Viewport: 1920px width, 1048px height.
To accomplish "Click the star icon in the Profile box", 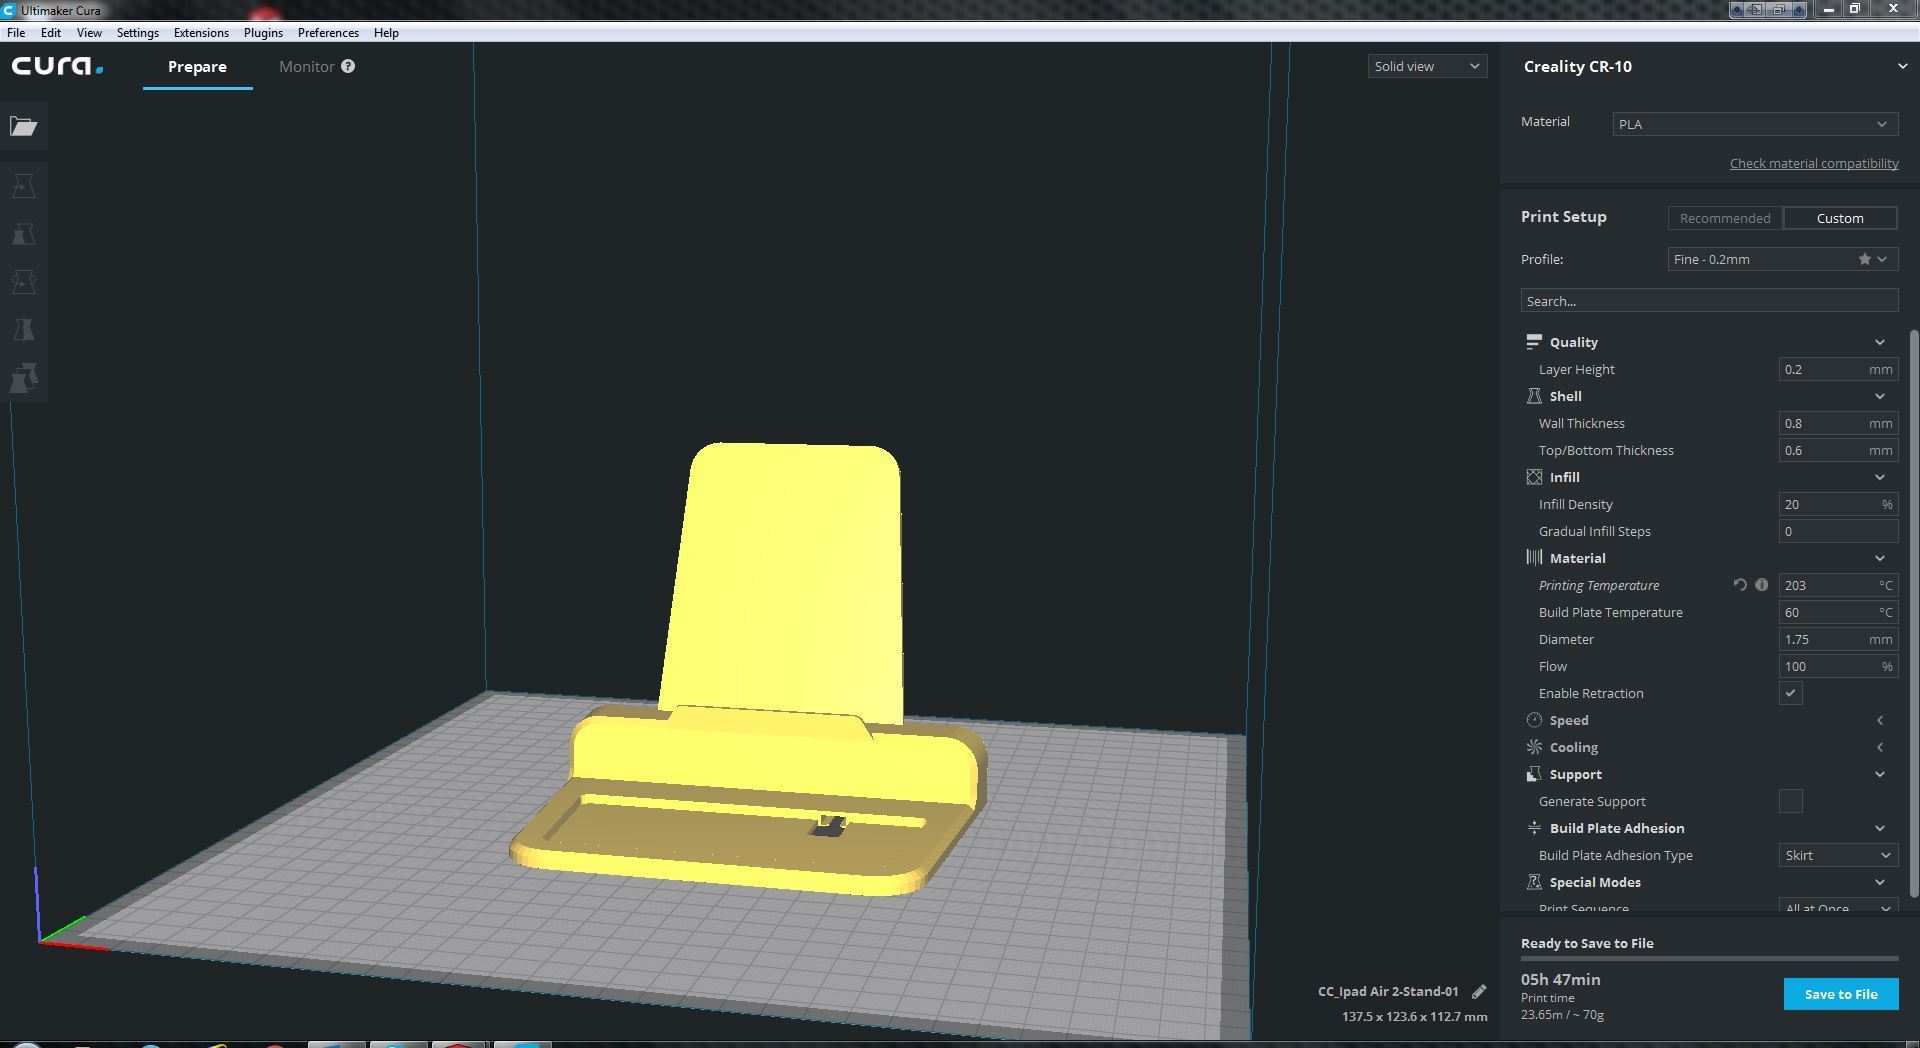I will [x=1864, y=259].
